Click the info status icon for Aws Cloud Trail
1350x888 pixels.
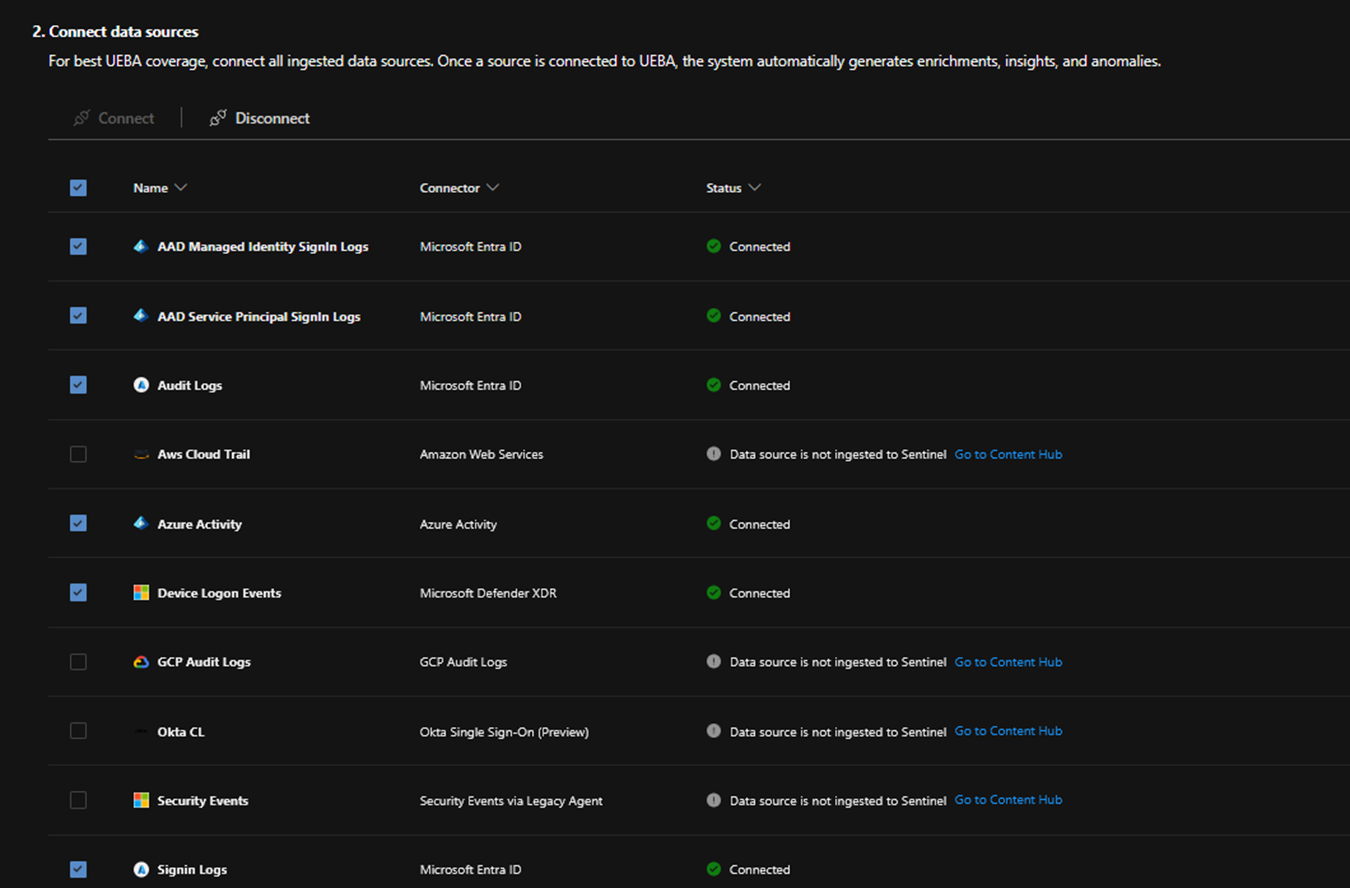714,454
